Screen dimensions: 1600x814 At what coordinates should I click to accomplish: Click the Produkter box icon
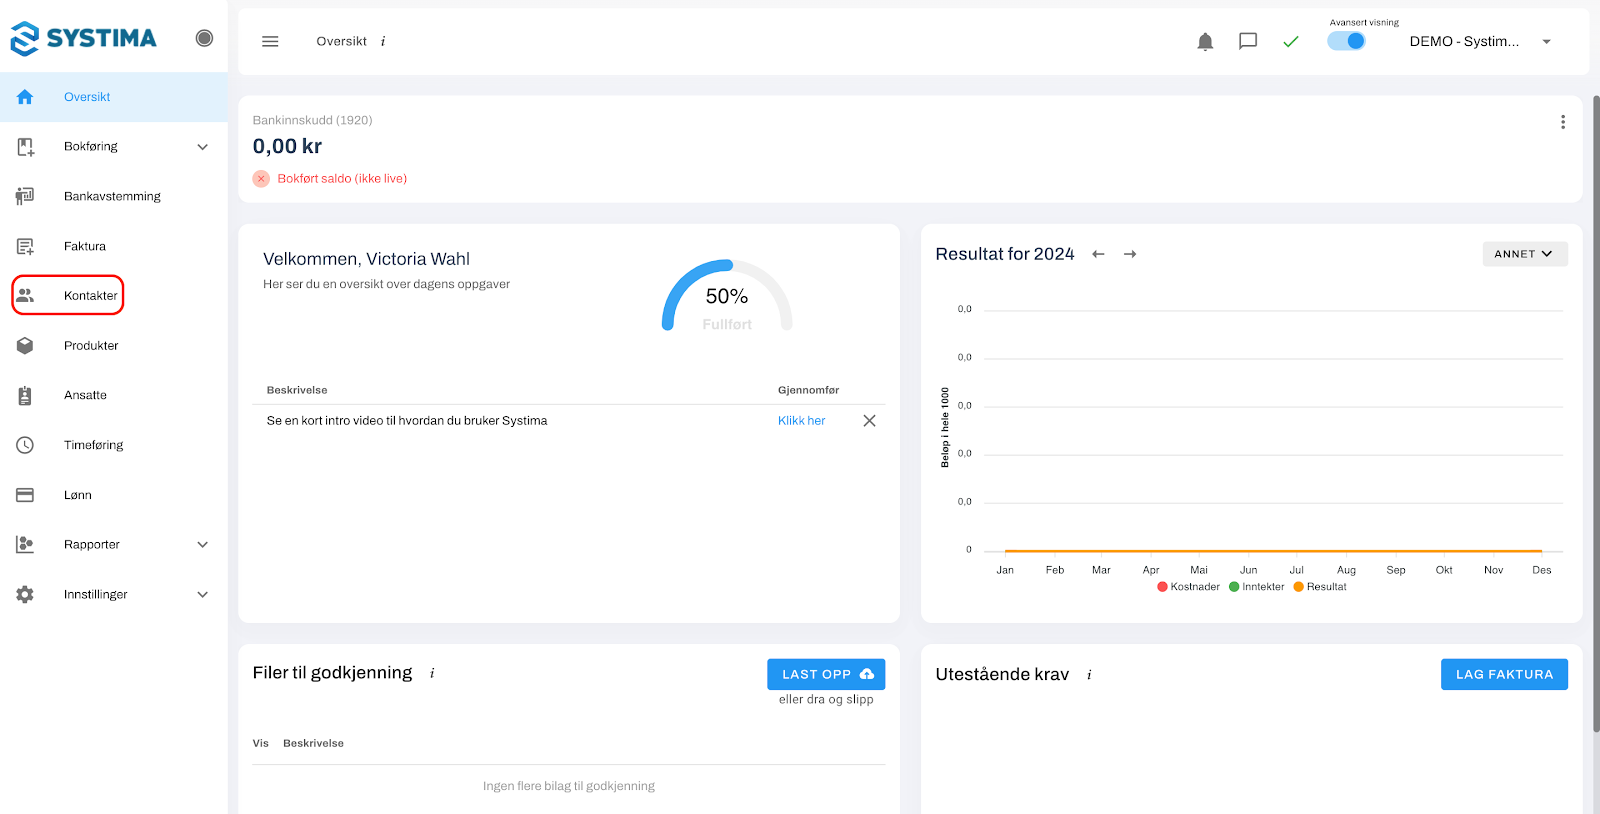coord(25,345)
